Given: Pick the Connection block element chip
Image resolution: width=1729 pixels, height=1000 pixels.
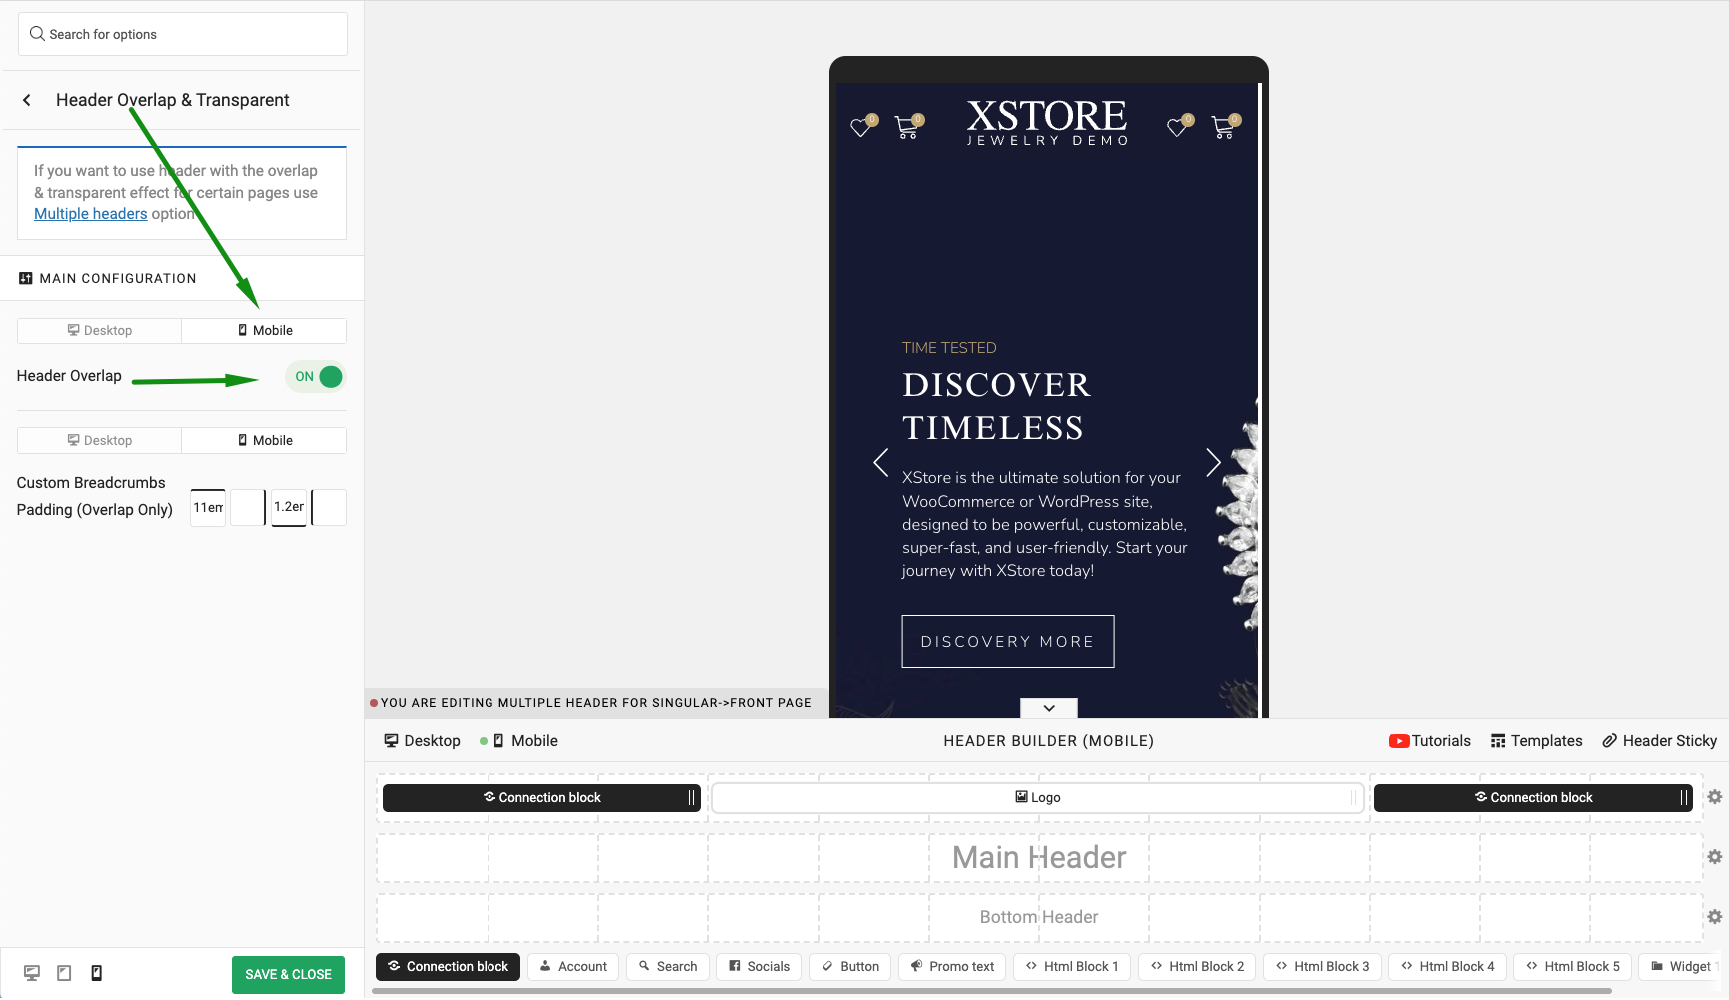Looking at the screenshot, I should pos(448,967).
